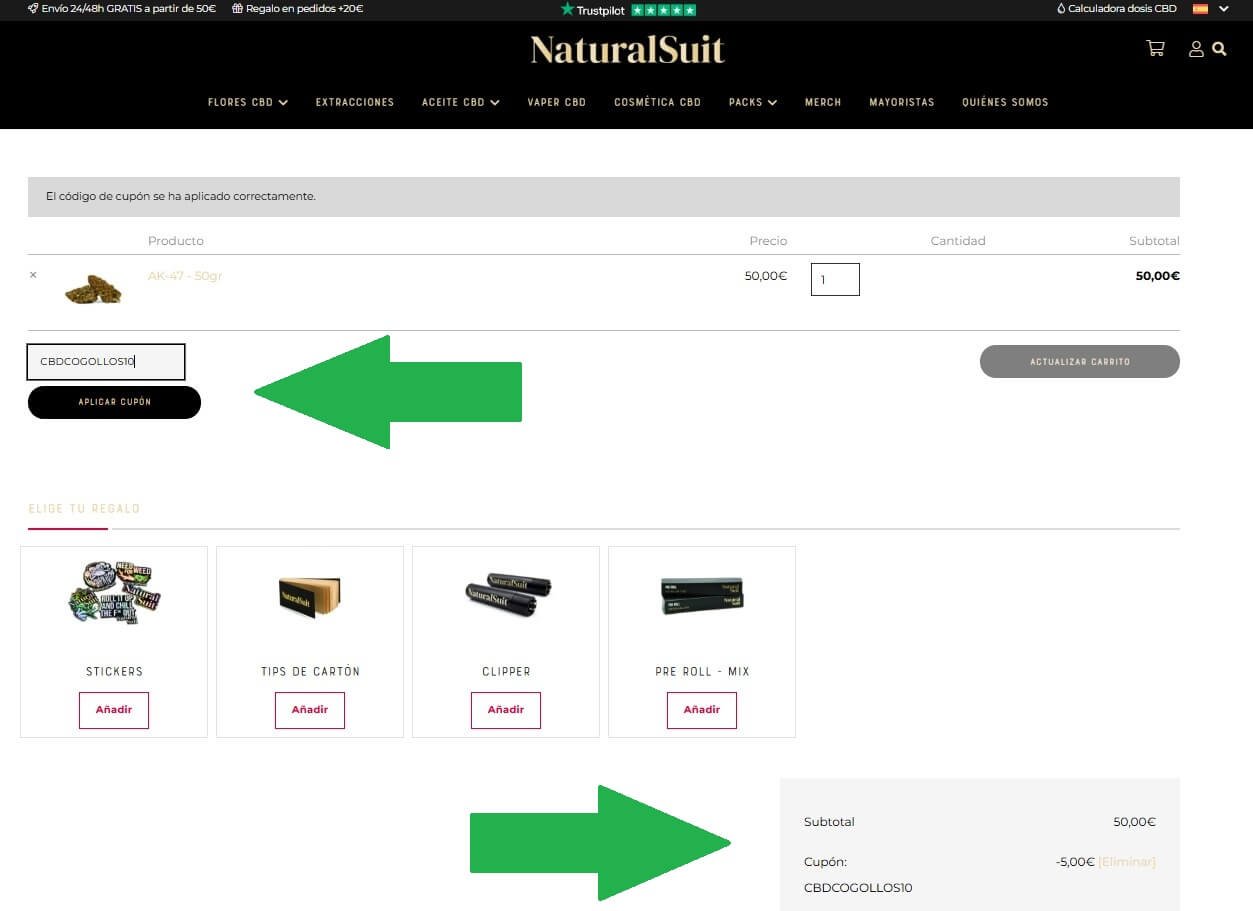This screenshot has height=911, width=1253.
Task: Click the 50,00€ price in product row
Action: (x=766, y=276)
